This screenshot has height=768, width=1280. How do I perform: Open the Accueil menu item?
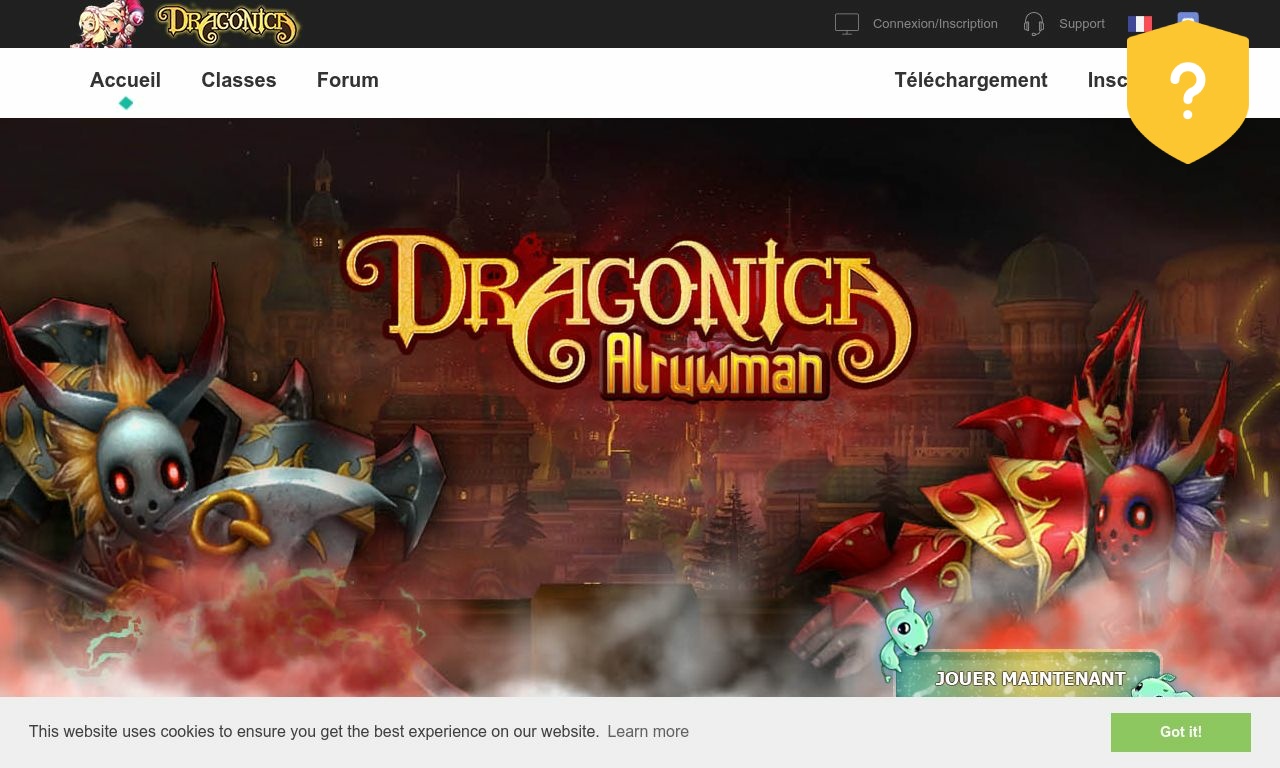tap(125, 80)
